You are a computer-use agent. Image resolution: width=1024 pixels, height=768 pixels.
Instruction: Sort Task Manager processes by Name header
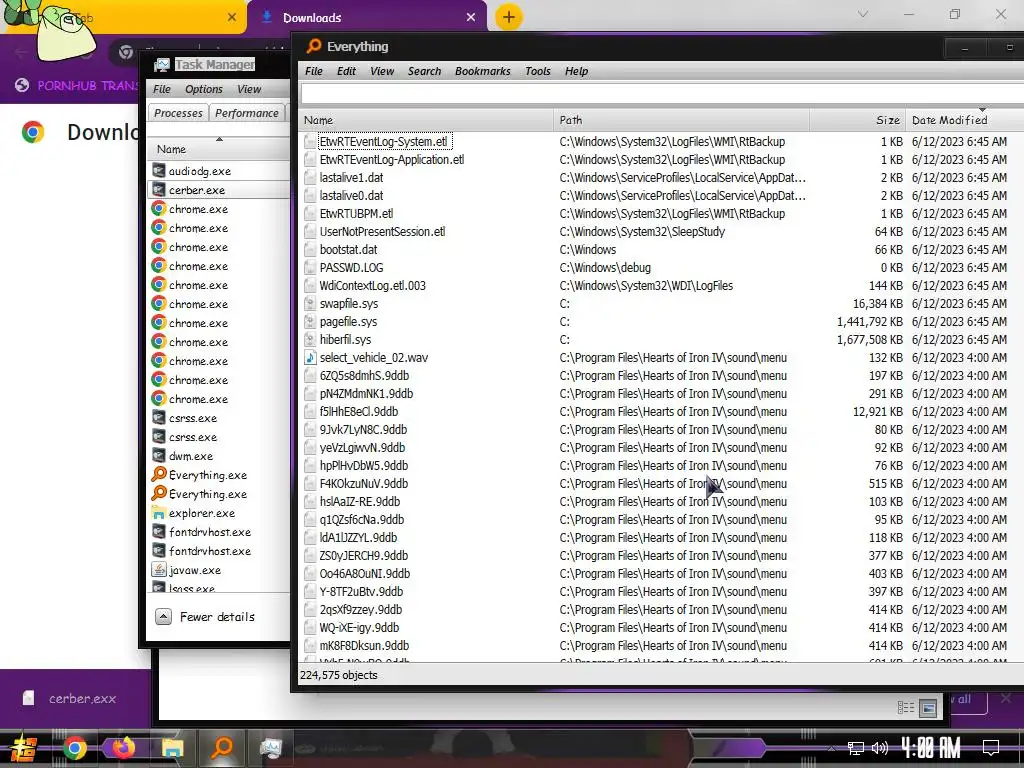[219, 149]
